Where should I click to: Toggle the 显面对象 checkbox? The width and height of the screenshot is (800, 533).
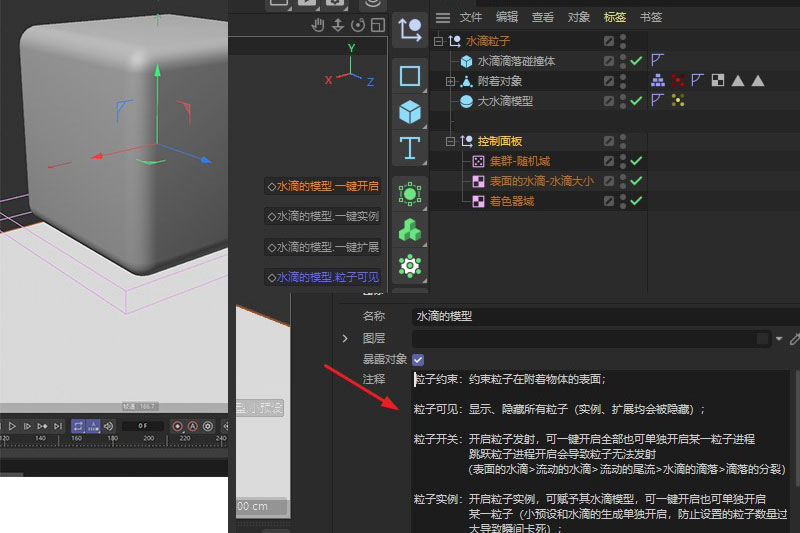pyautogui.click(x=418, y=360)
